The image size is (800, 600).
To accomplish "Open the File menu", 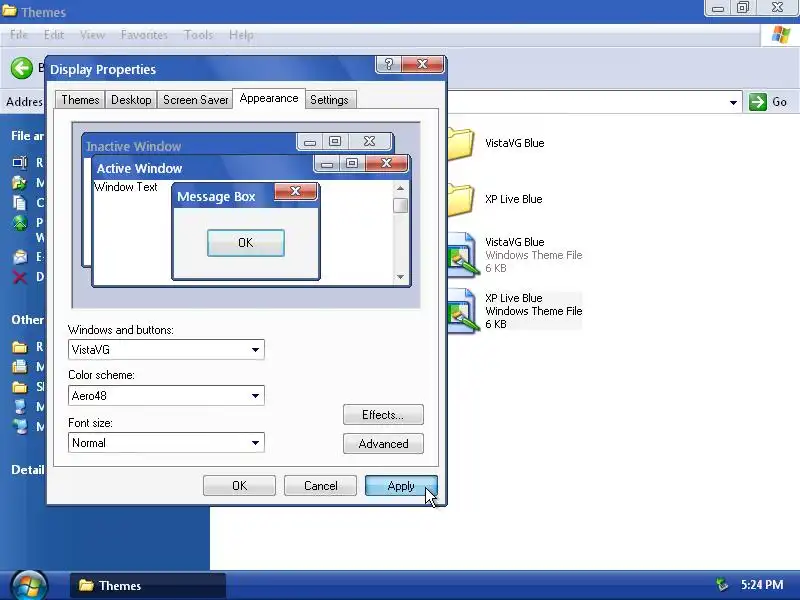I will point(19,35).
